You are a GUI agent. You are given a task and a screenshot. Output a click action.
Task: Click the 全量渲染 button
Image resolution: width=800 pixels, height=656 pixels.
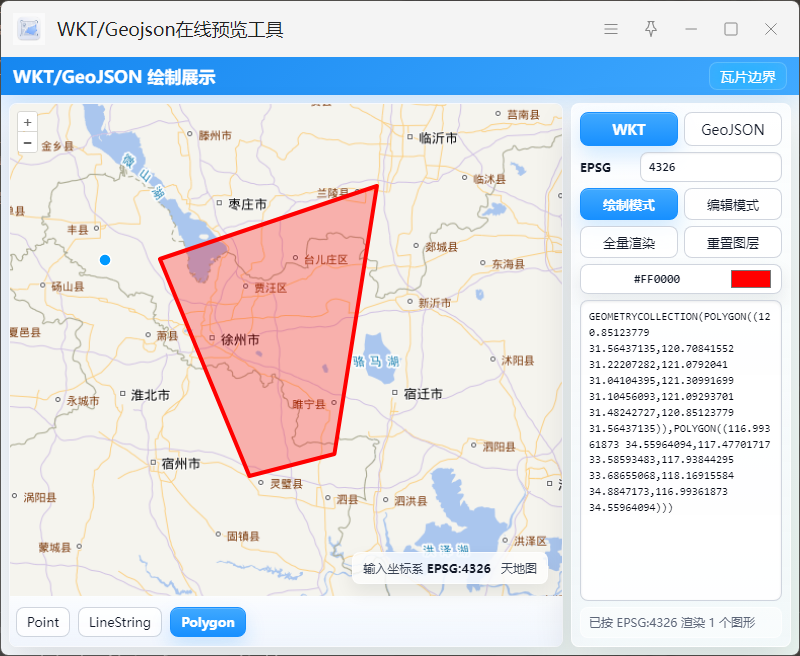click(x=629, y=242)
